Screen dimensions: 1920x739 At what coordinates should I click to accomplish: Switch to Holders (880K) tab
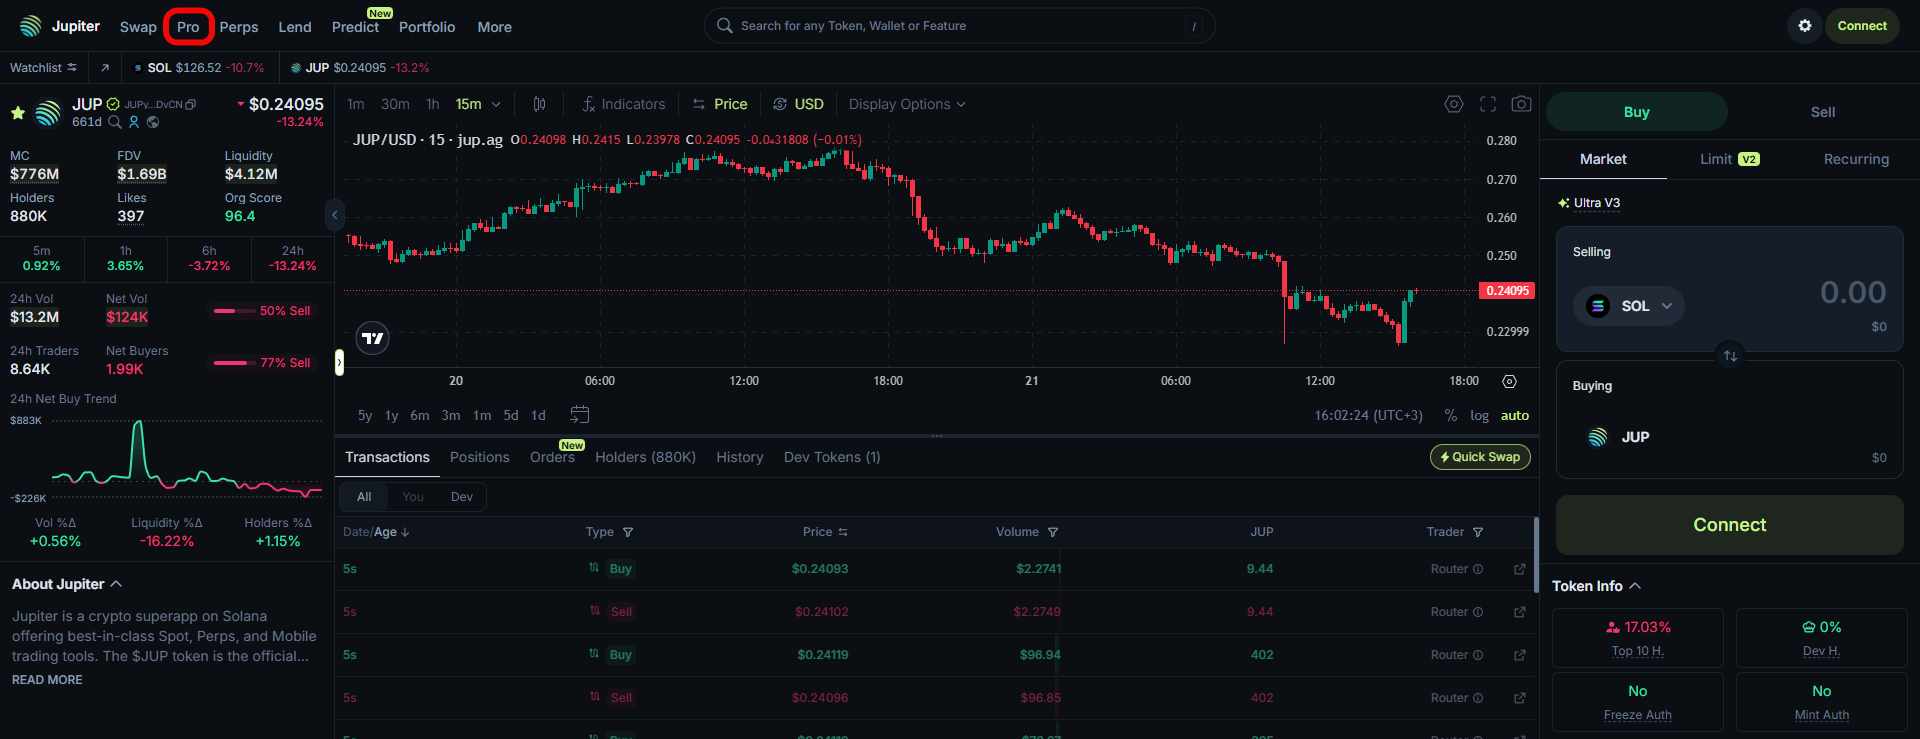tap(645, 457)
